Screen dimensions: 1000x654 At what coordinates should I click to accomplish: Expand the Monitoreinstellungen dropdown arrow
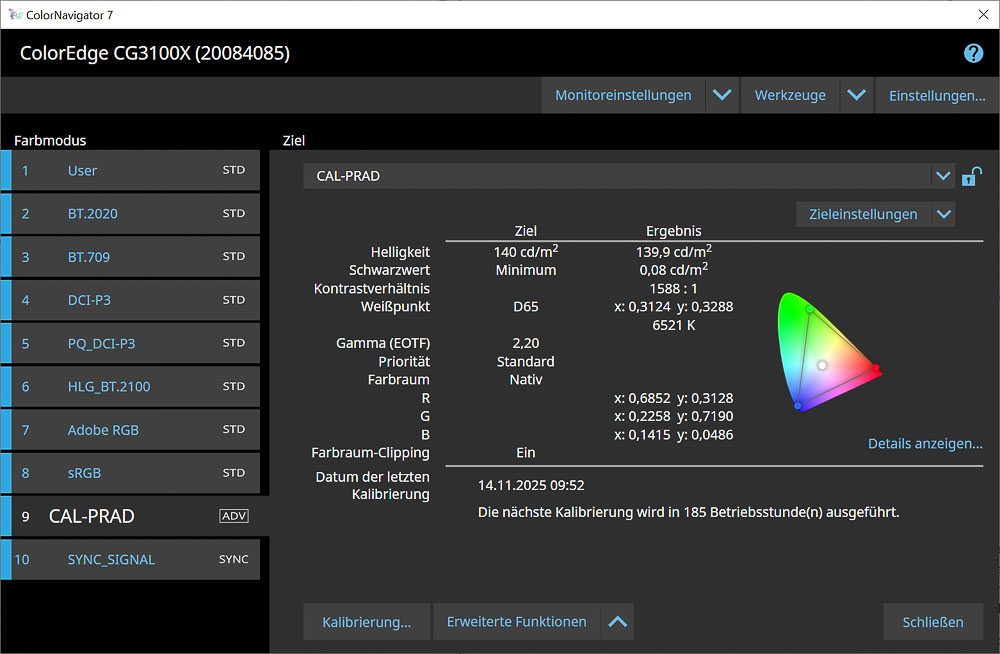coord(722,95)
